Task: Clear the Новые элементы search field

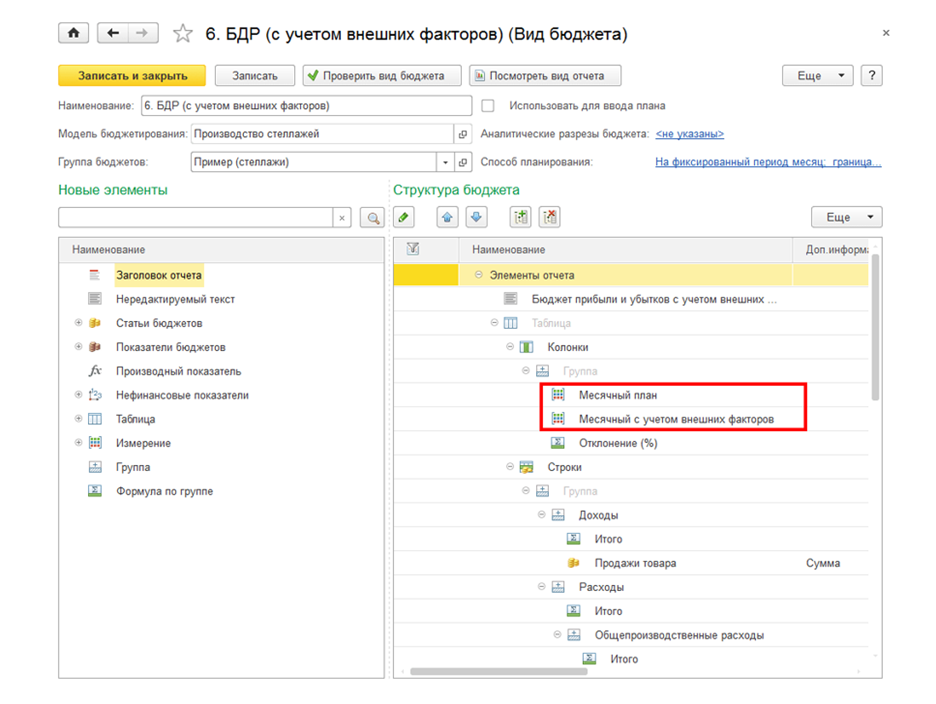Action: pyautogui.click(x=341, y=218)
